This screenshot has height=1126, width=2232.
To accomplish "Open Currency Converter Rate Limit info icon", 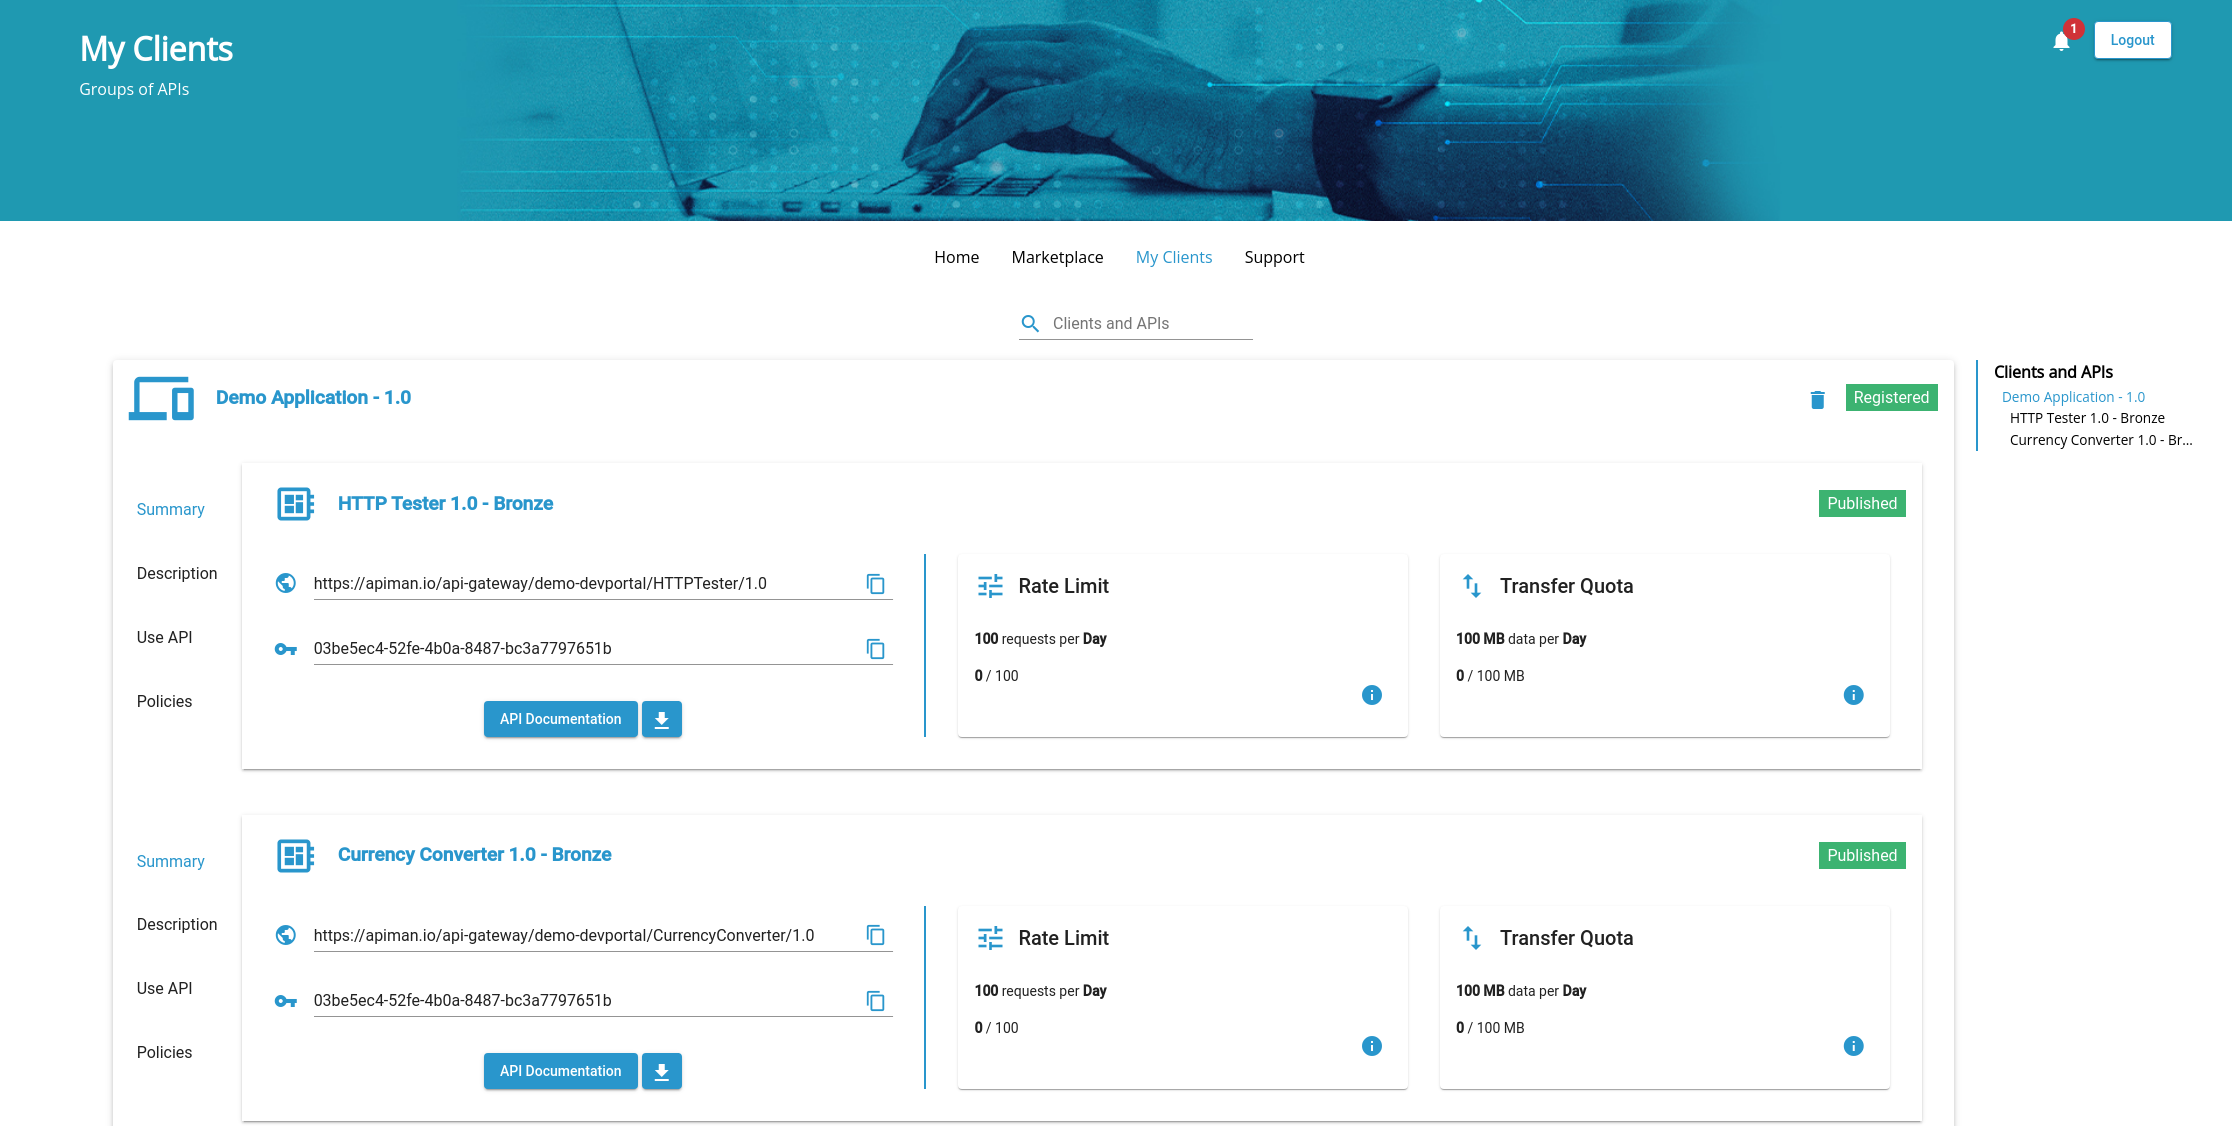I will pyautogui.click(x=1371, y=1046).
